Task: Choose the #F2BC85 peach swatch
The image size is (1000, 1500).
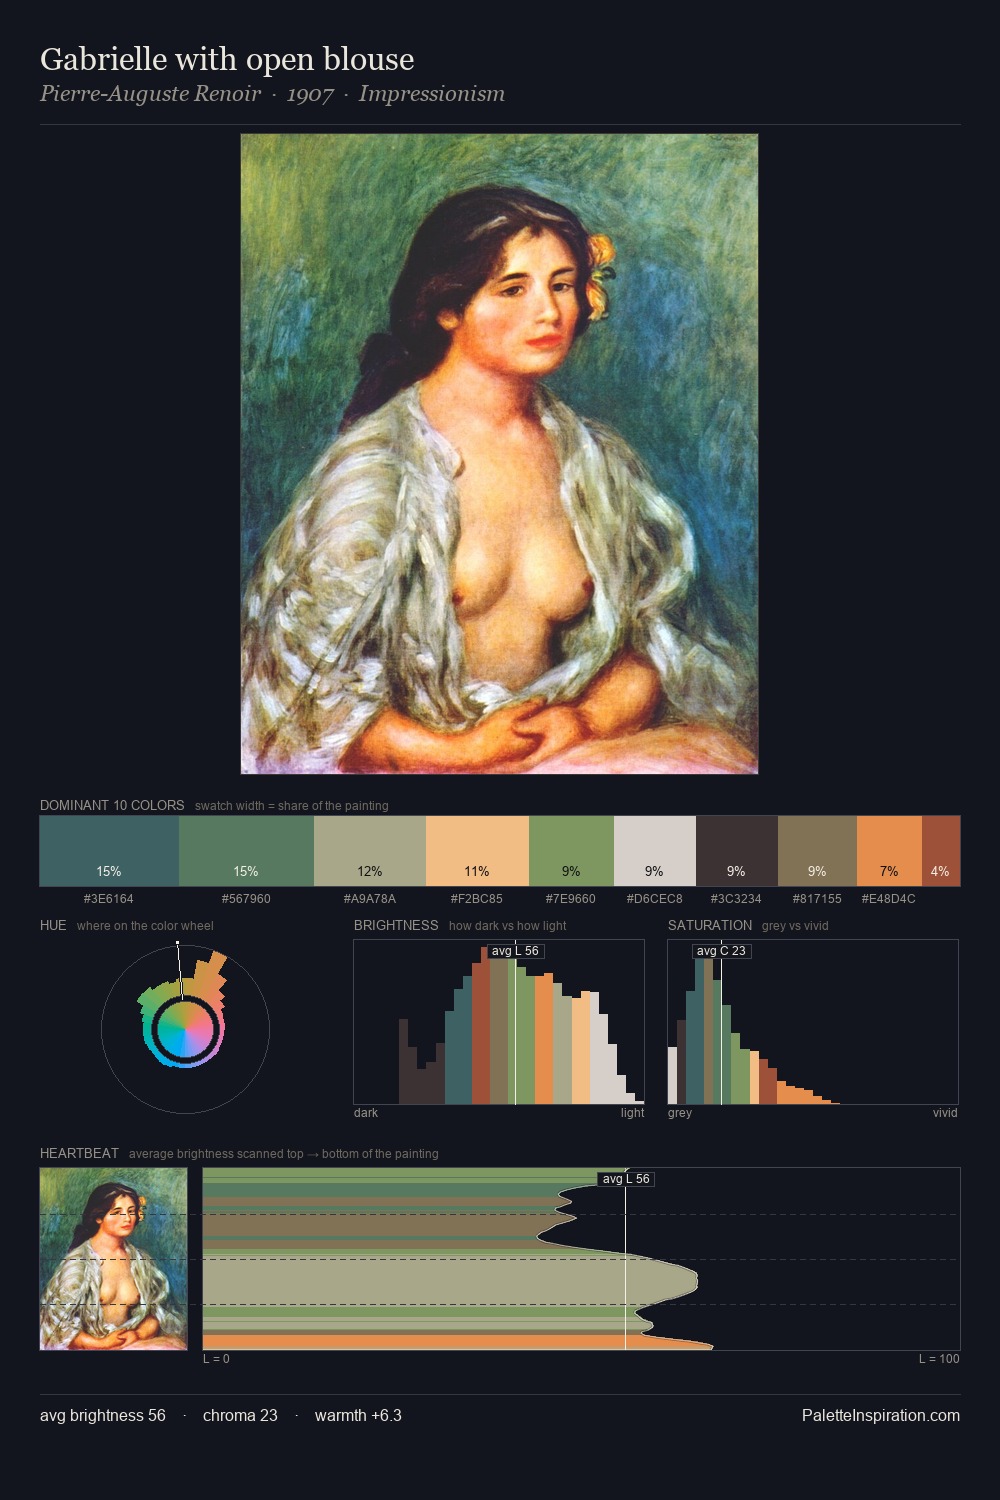Action: pos(477,851)
